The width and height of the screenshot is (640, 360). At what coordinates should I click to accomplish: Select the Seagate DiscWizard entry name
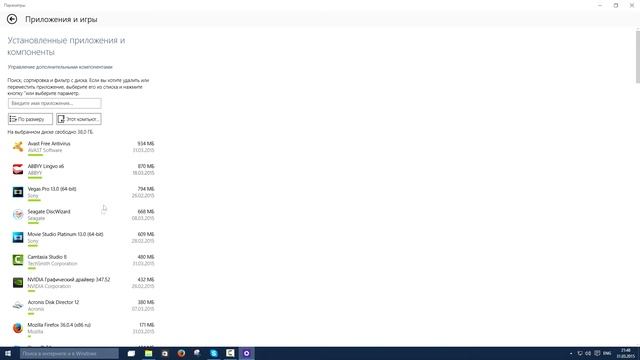point(49,211)
